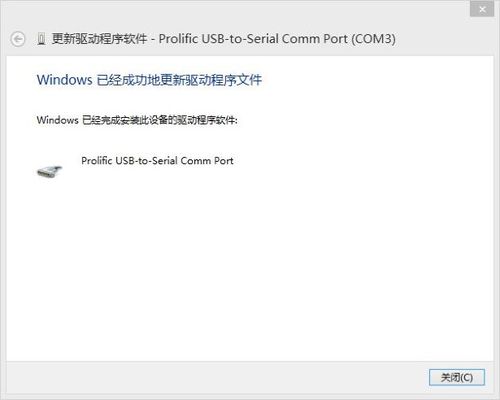500x400 pixels.
Task: Click the USB device icon beside the title
Action: coord(41,39)
